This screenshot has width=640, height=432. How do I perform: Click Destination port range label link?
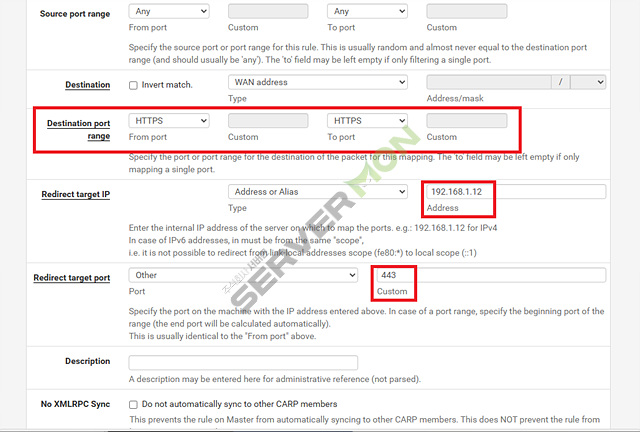tap(78, 129)
